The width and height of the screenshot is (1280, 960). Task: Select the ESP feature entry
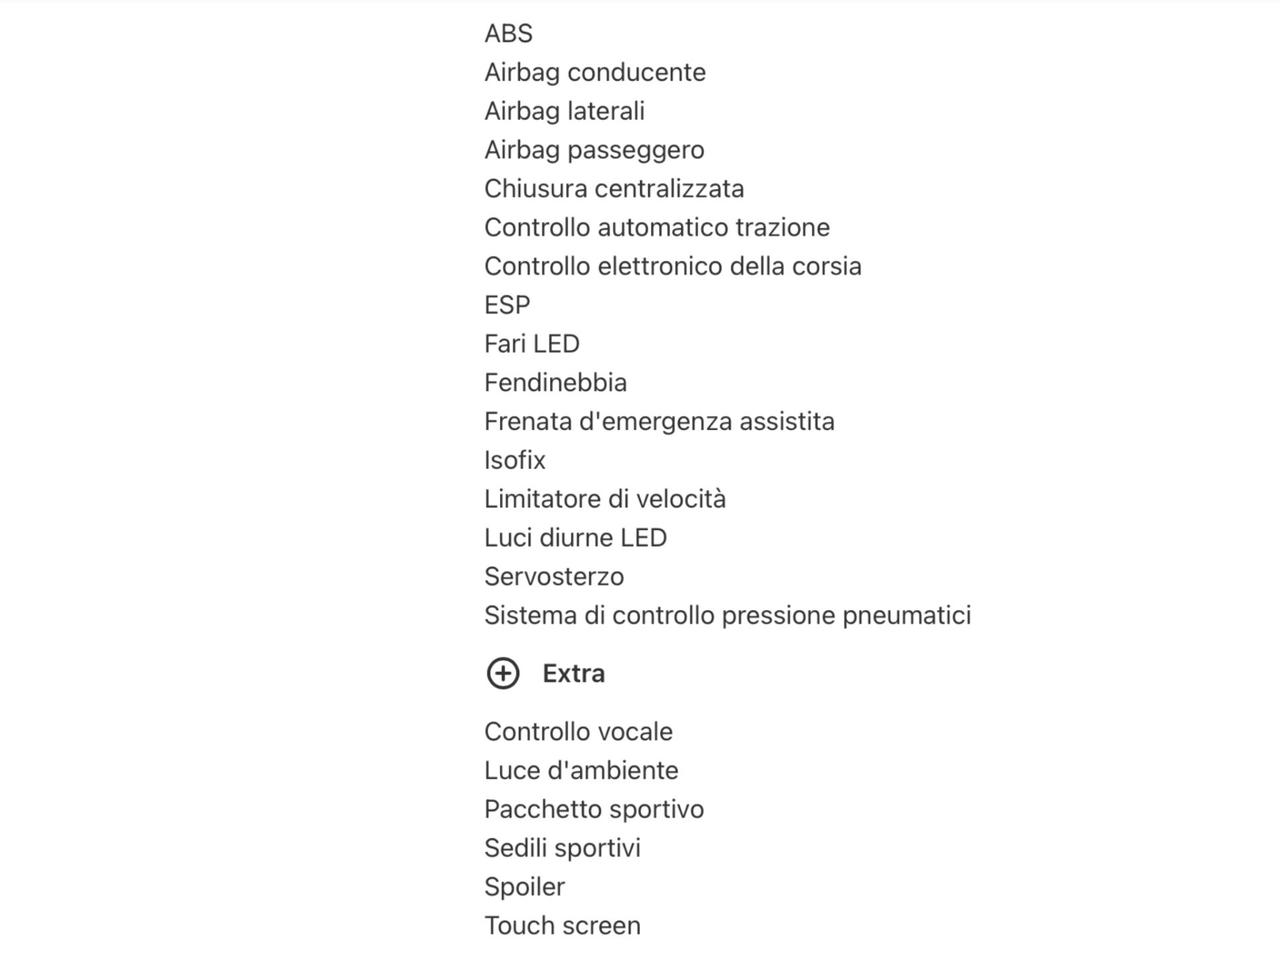(507, 305)
